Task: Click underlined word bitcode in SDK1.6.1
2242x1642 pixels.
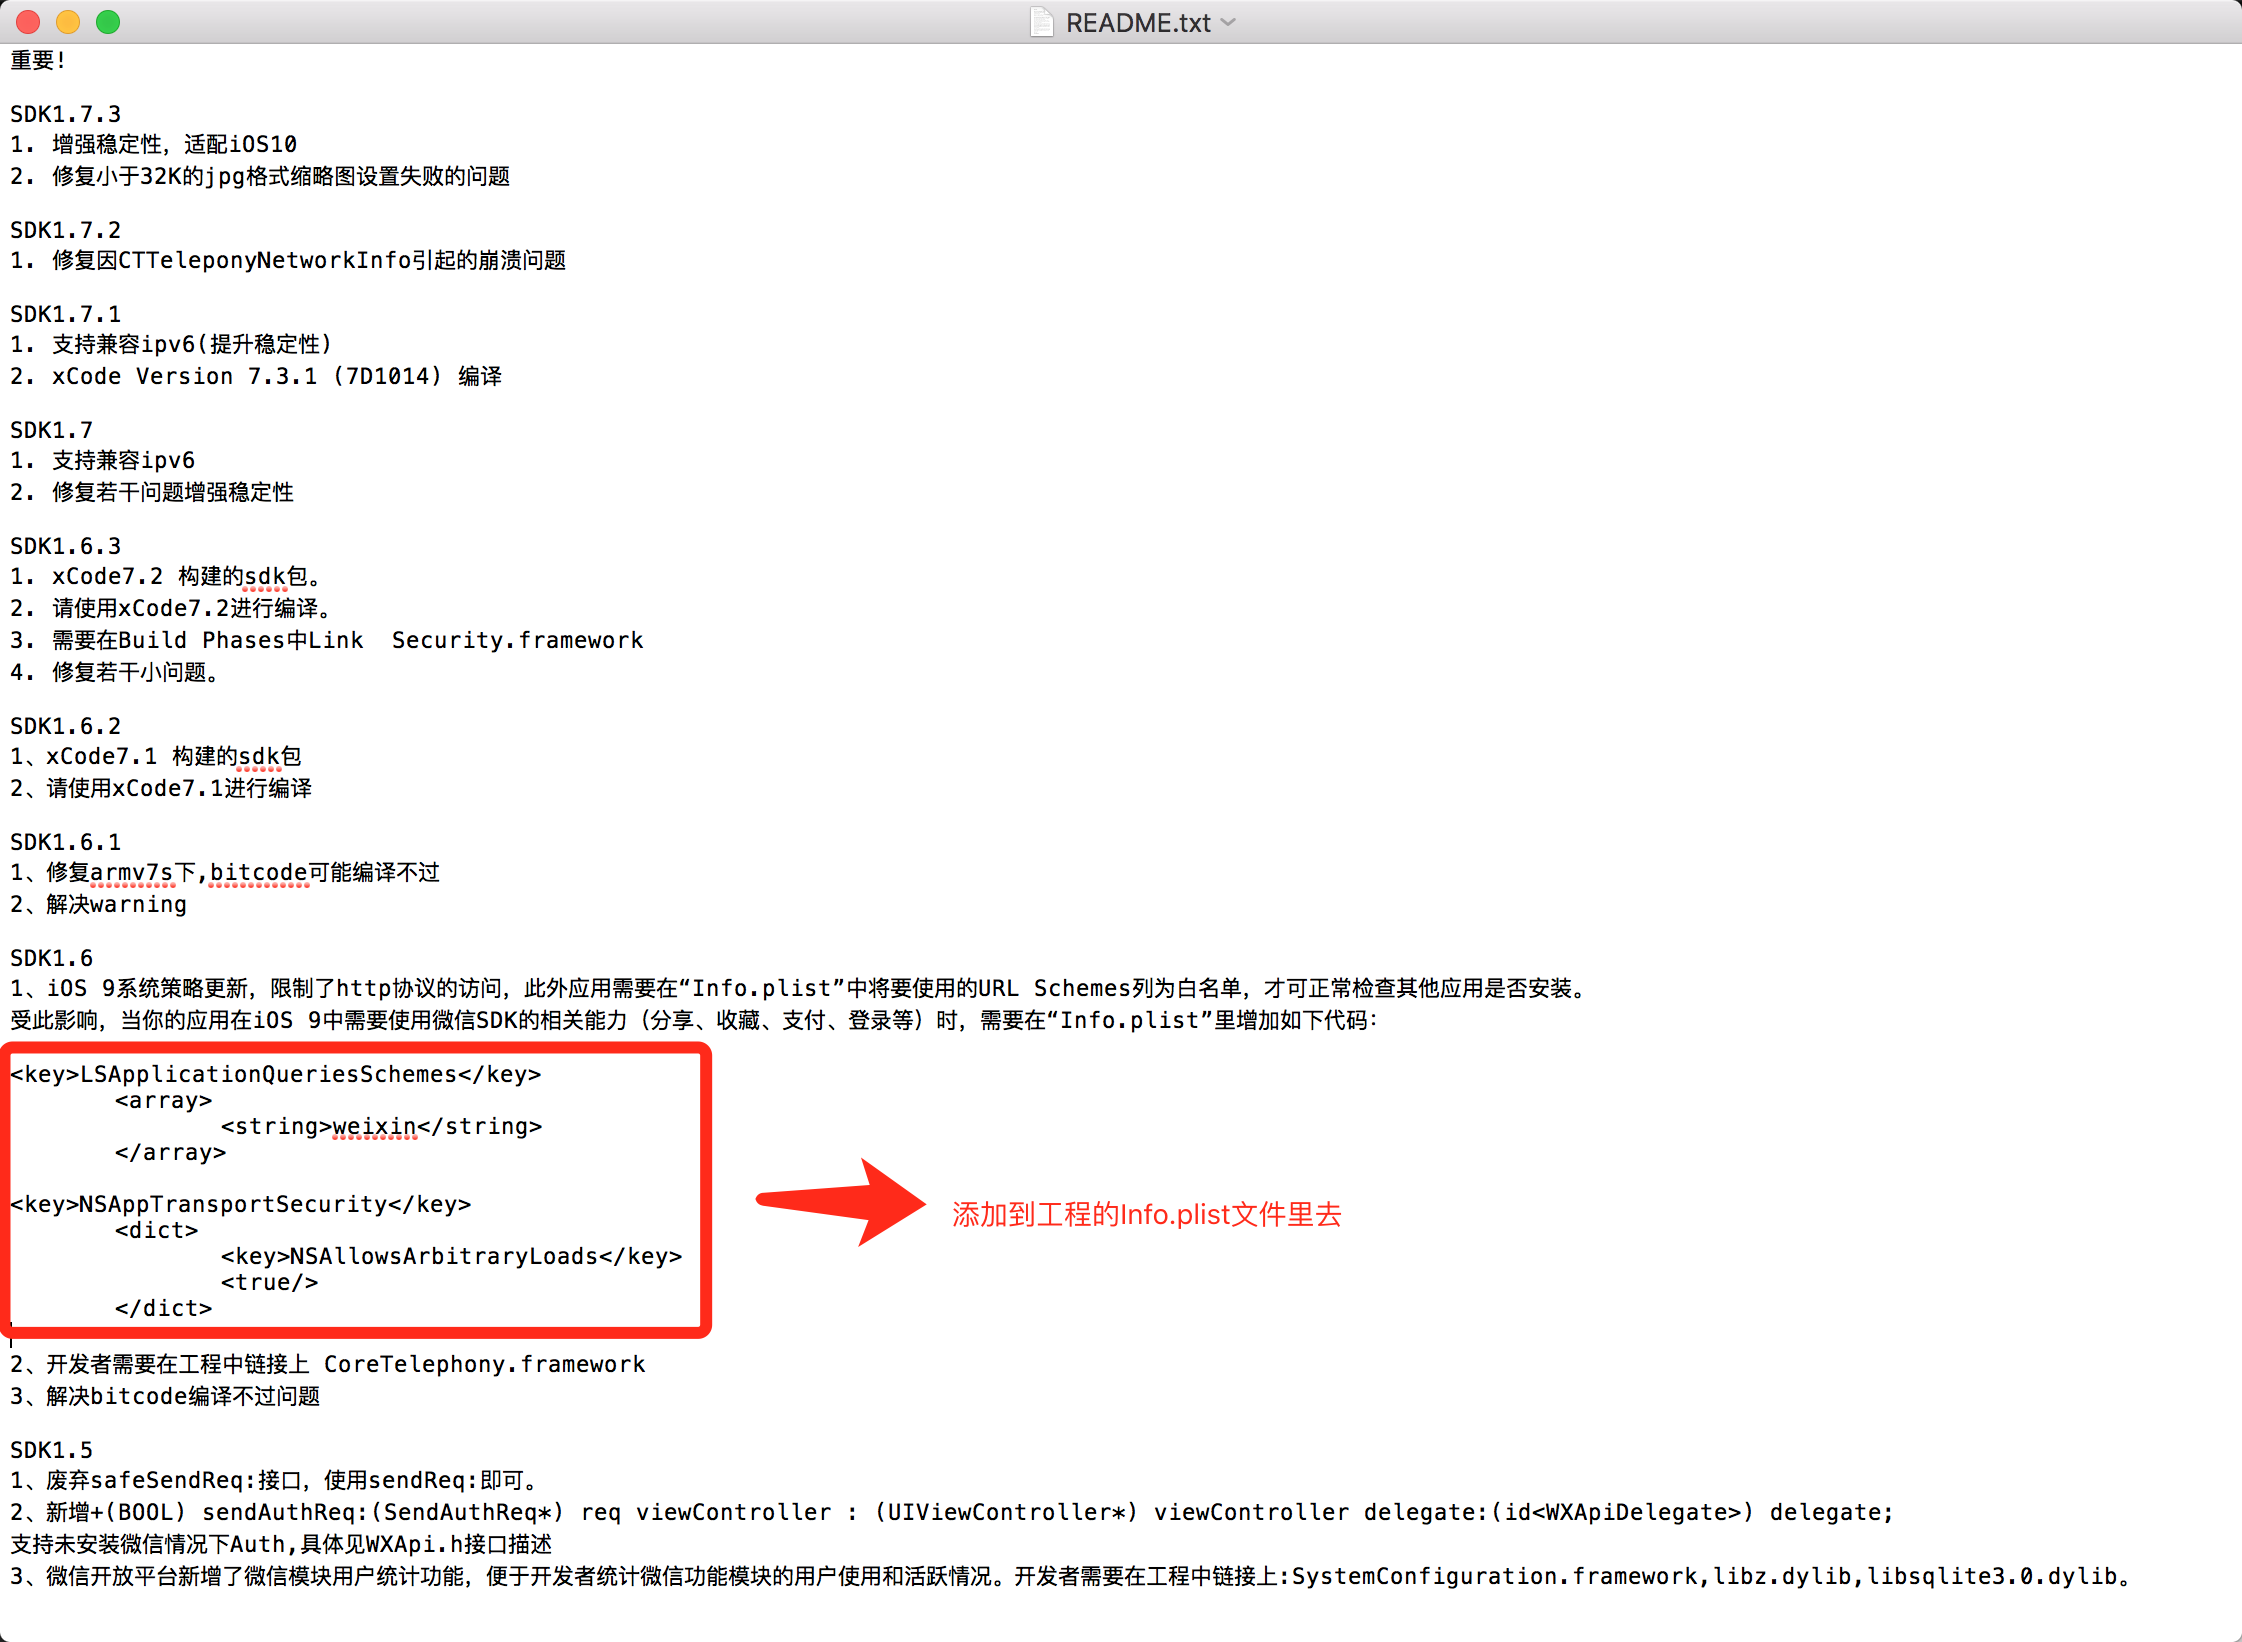Action: 258,872
